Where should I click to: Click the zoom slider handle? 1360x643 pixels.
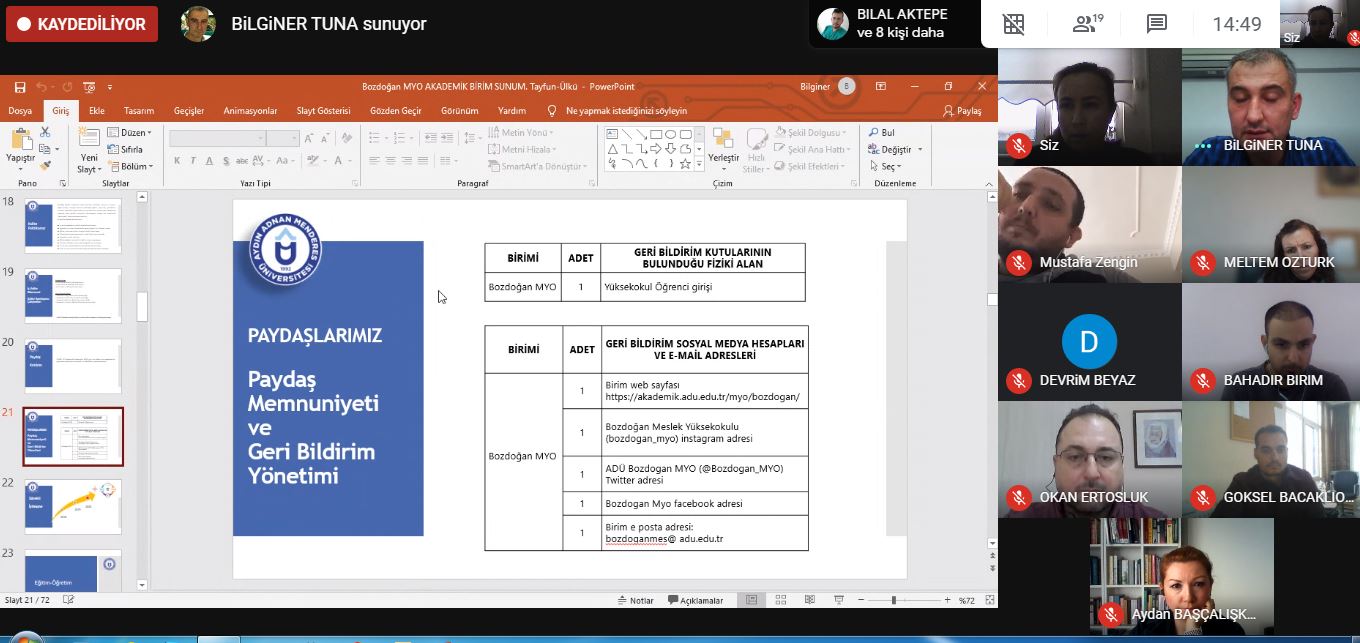[x=893, y=600]
